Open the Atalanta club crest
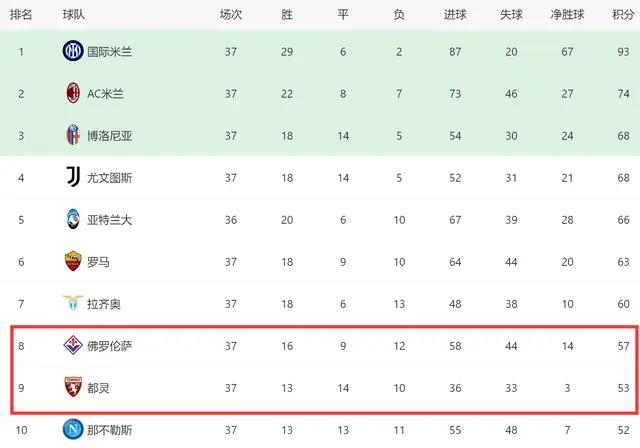 pos(73,219)
